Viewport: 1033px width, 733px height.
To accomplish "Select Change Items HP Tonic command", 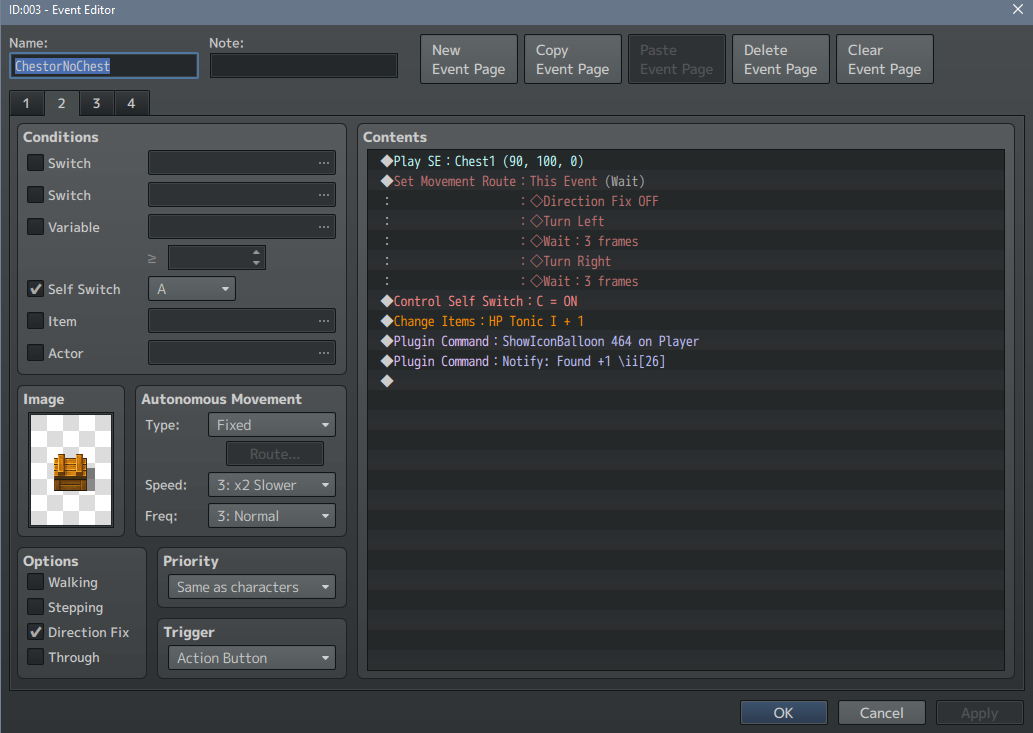I will click(x=686, y=321).
